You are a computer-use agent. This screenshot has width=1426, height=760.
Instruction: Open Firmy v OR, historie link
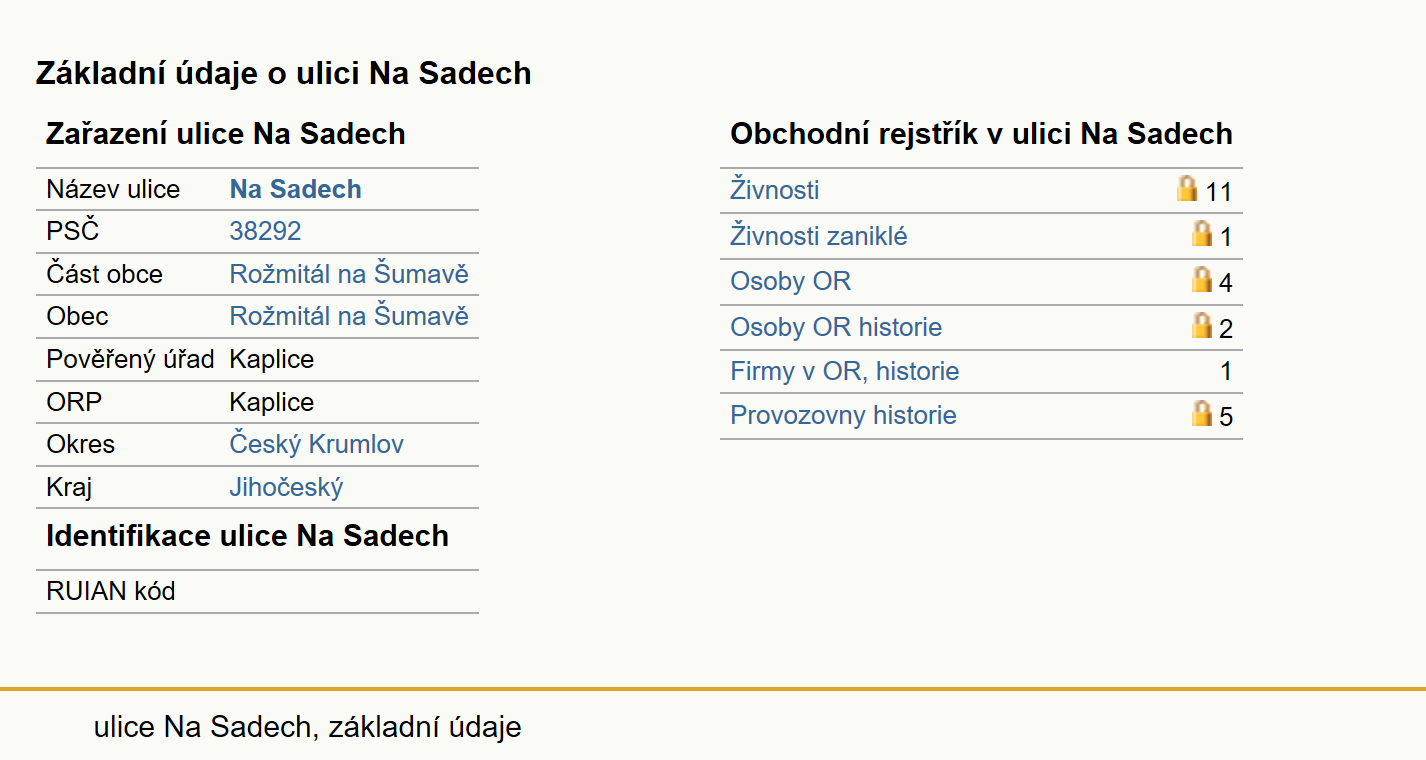coord(845,371)
